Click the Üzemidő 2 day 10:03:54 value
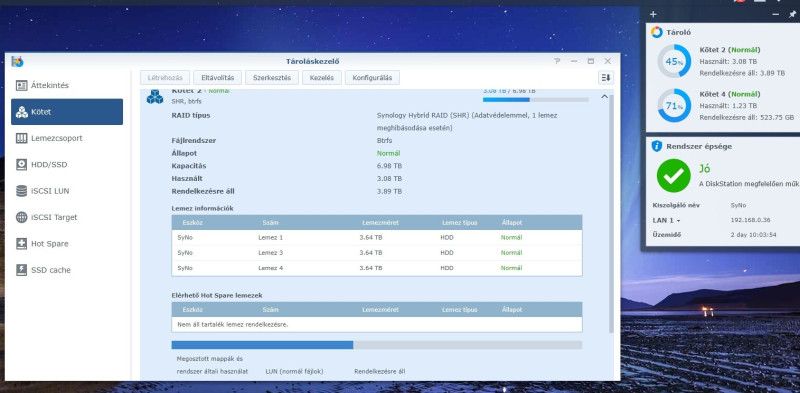Image resolution: width=800 pixels, height=393 pixels. 754,235
